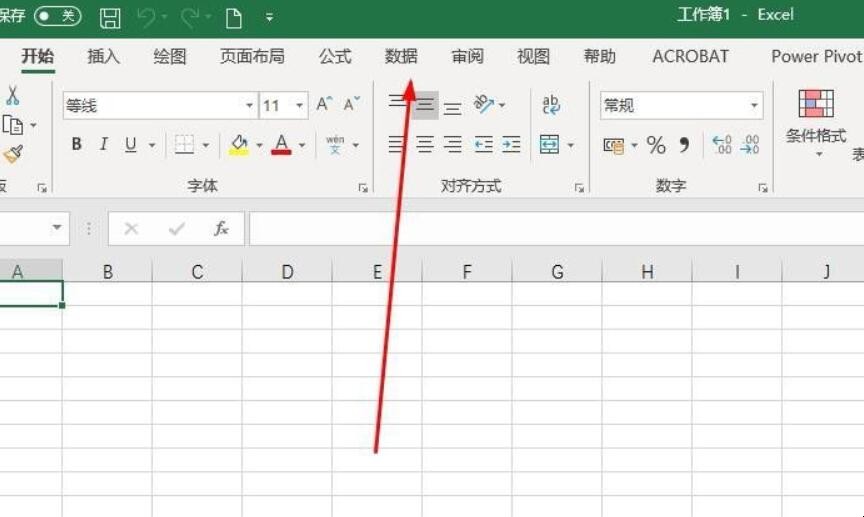Expand the Merge and Center arrow
864x517 pixels.
point(571,146)
